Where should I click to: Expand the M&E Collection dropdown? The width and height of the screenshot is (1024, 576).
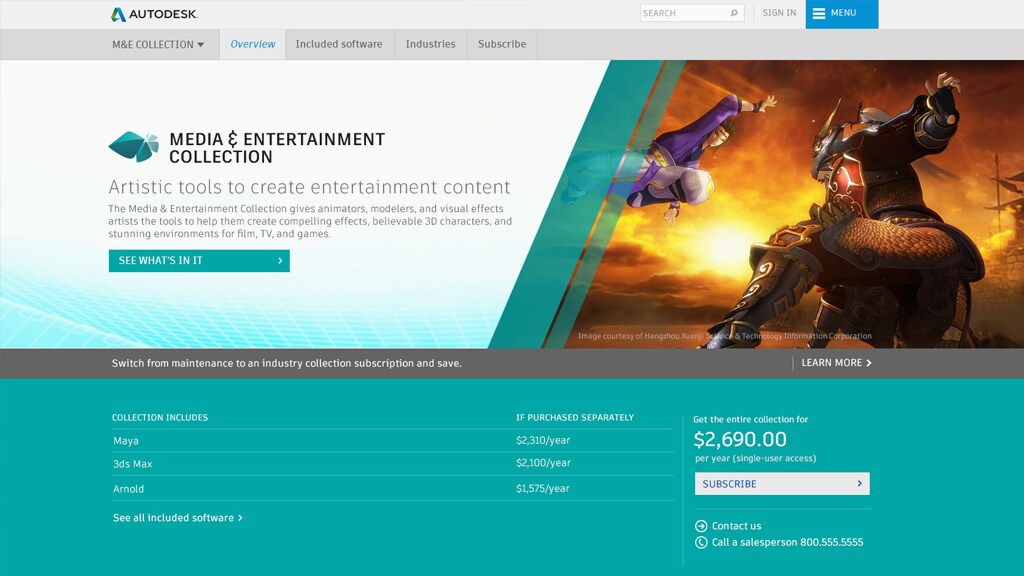(158, 44)
